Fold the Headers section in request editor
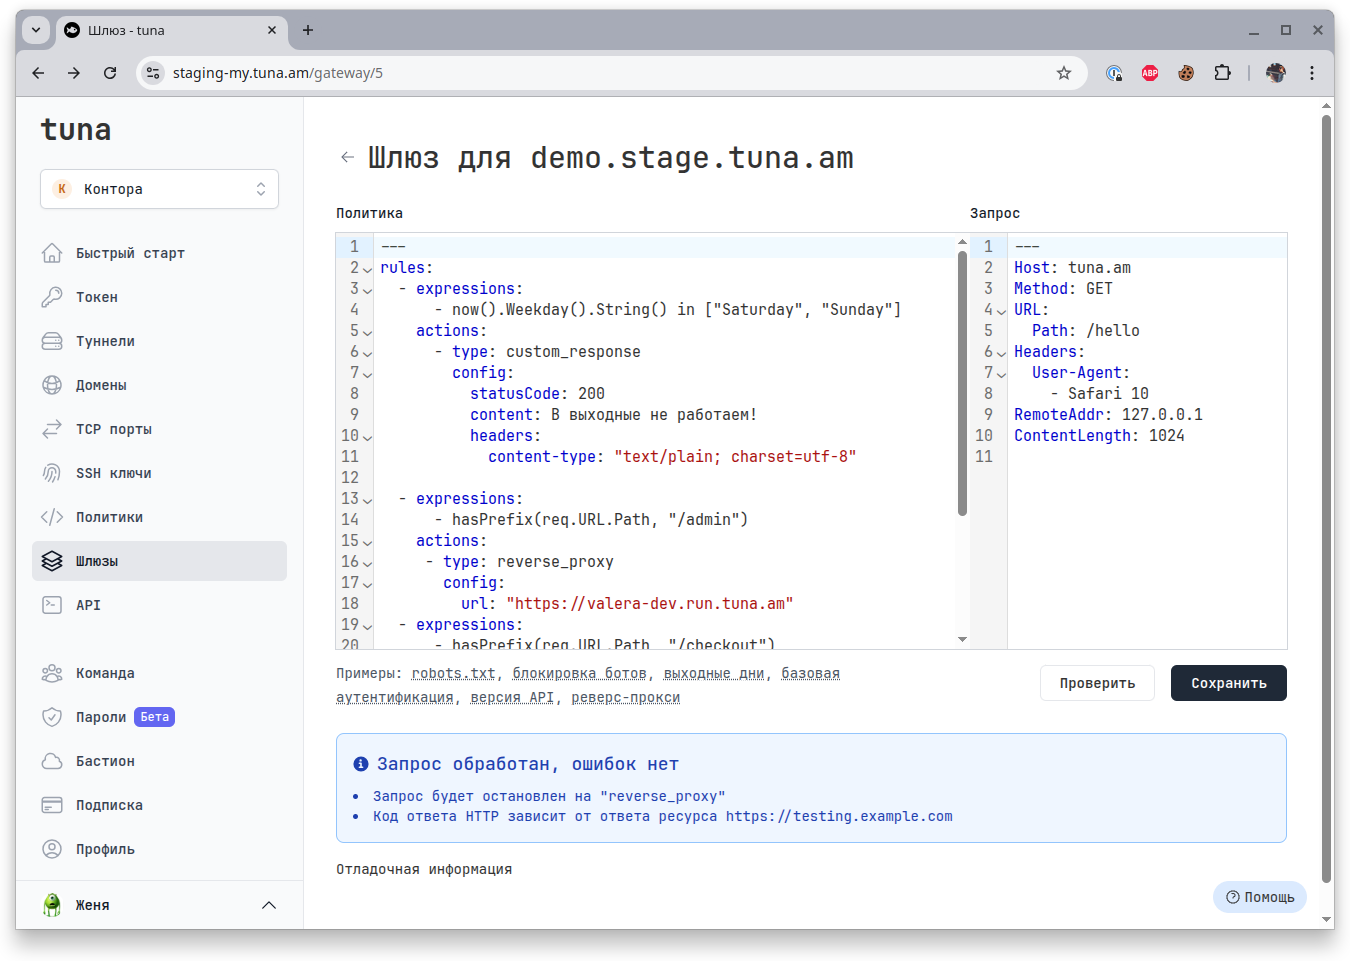The image size is (1350, 961). point(1001,353)
